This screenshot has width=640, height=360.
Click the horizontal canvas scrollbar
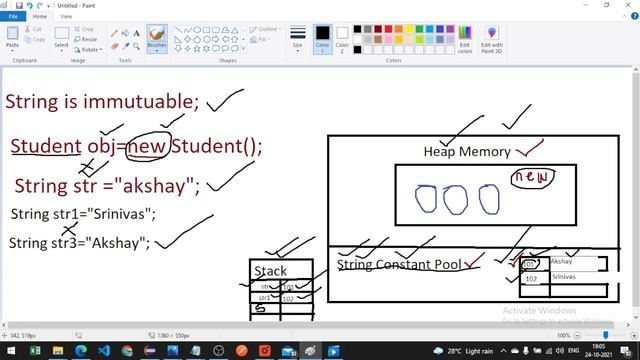coord(310,325)
